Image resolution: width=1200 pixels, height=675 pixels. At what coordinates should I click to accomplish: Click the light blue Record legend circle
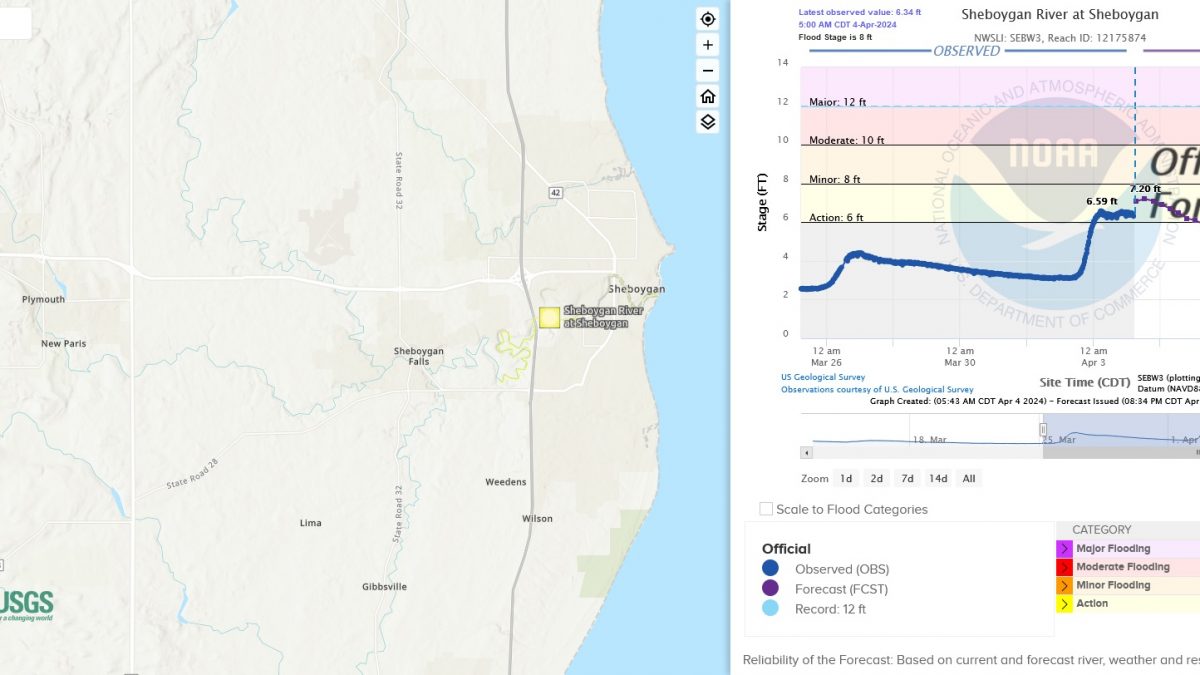pyautogui.click(x=770, y=608)
